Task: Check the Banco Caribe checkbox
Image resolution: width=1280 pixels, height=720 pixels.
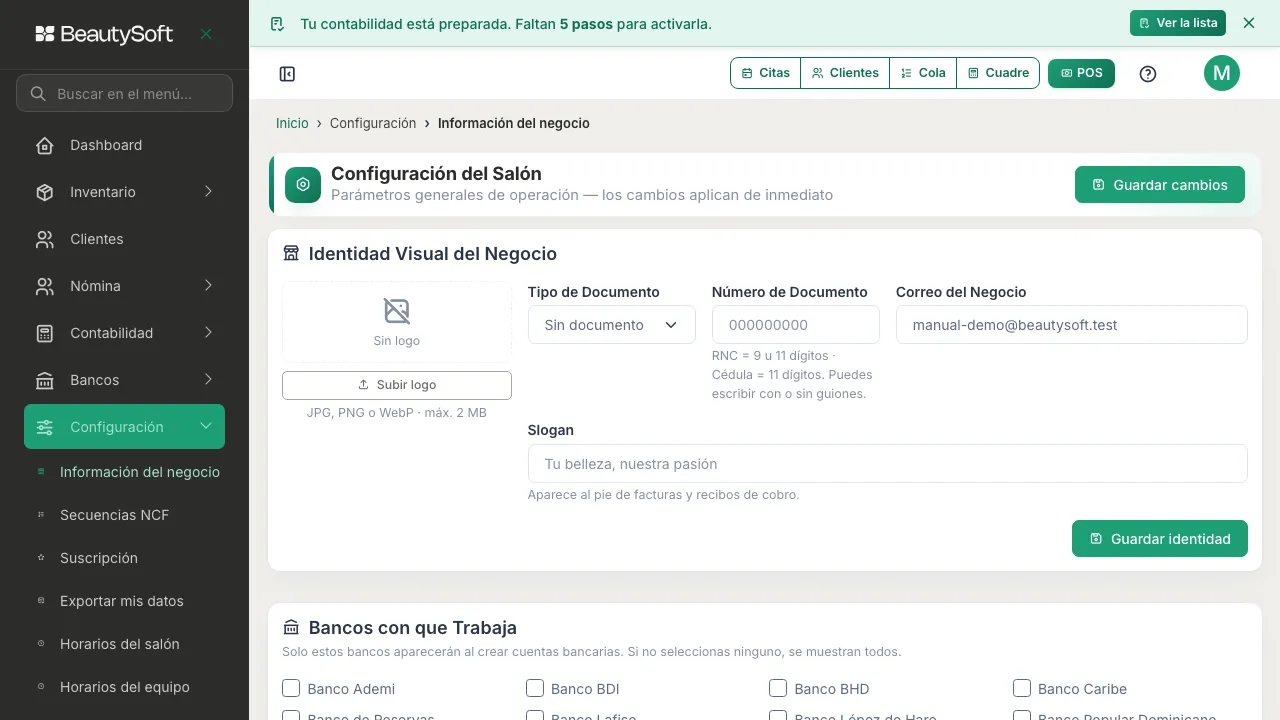Action: tap(1022, 688)
